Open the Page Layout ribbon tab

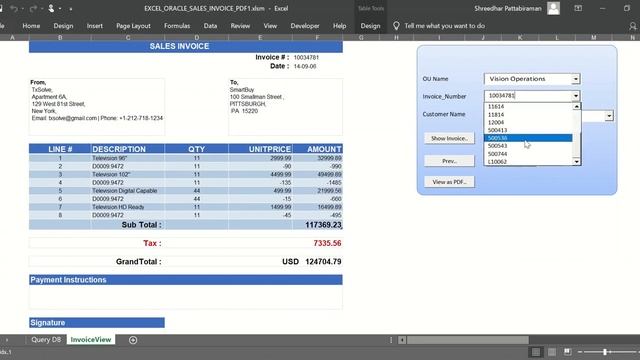(x=133, y=26)
